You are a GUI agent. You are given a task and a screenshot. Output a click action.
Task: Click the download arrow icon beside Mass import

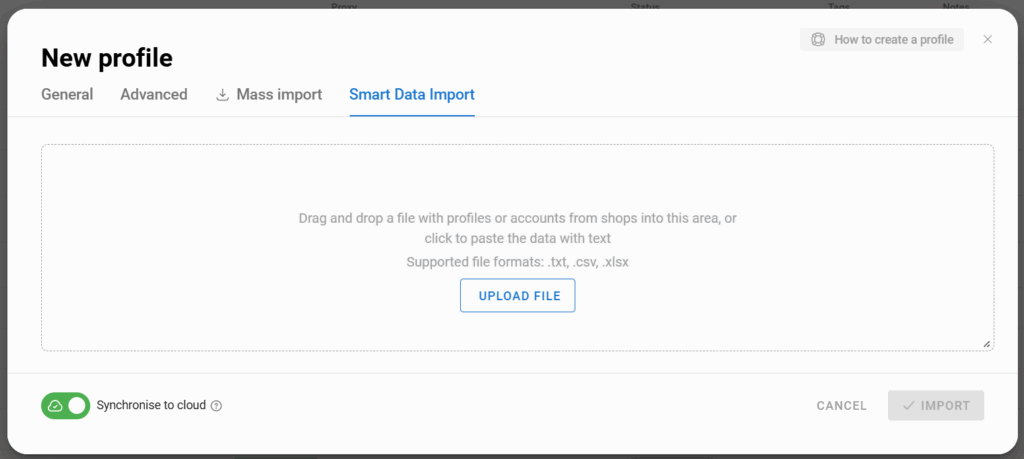point(223,95)
